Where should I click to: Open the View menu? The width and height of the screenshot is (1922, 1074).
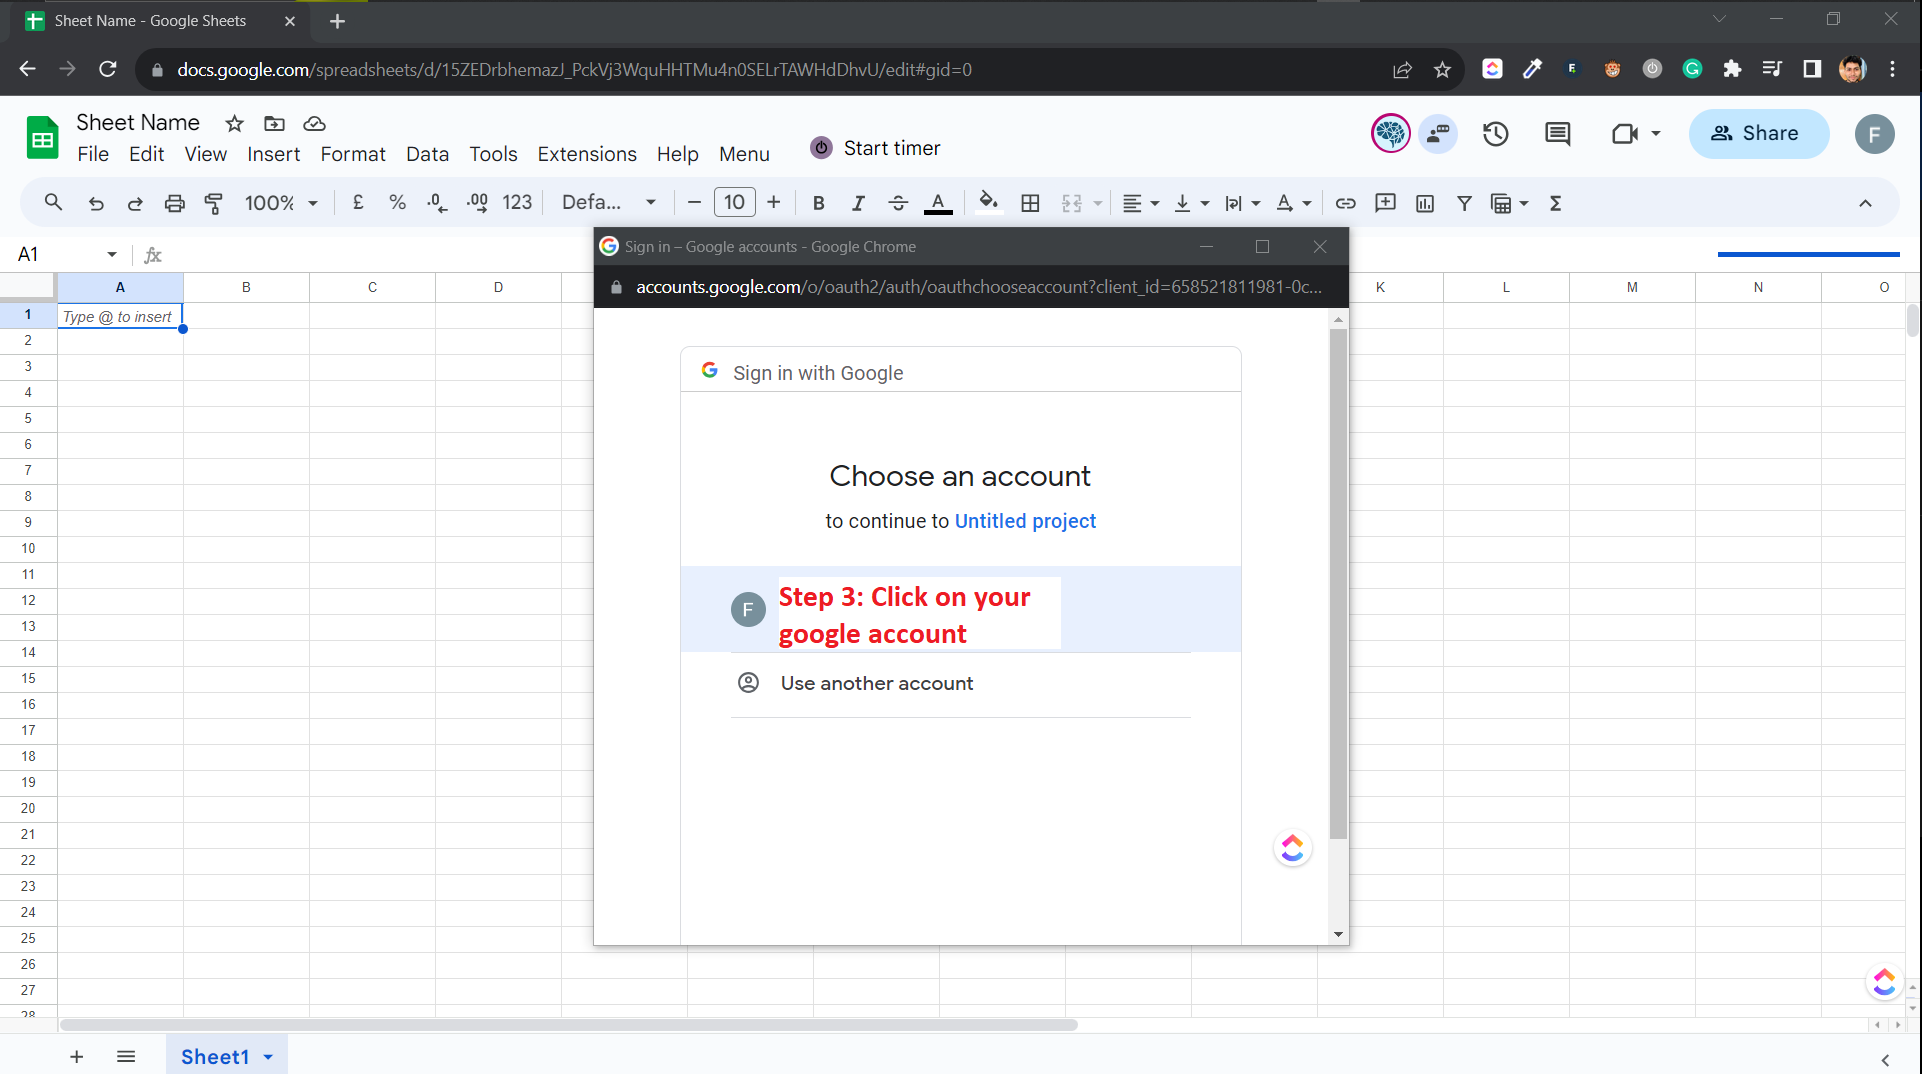[x=205, y=154]
